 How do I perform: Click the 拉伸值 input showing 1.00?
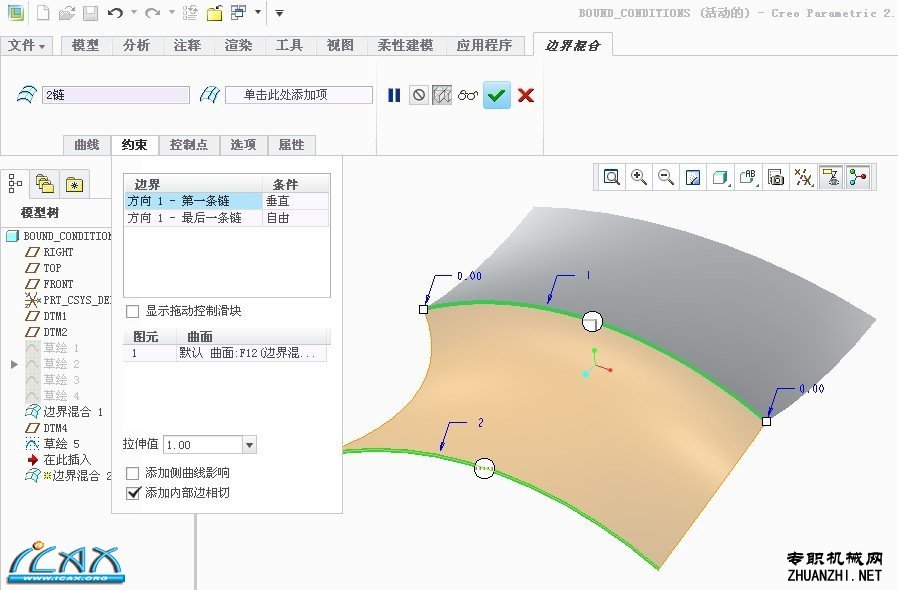pos(203,445)
